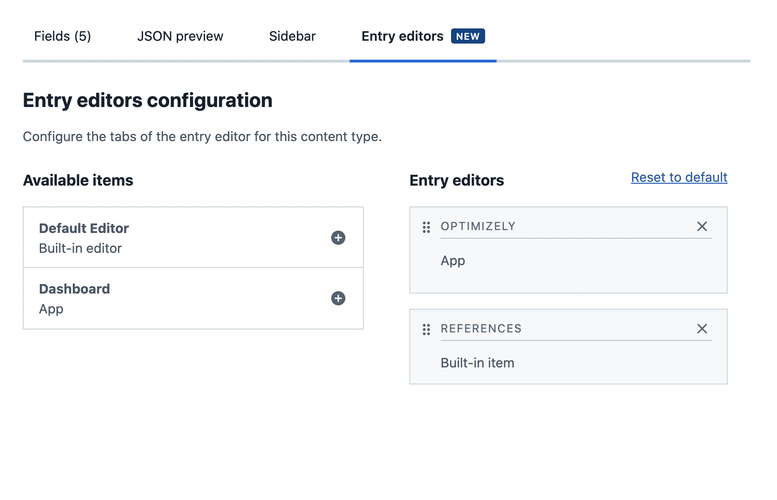Viewport: 777px width, 500px height.
Task: Remove the References entry editor
Action: [702, 329]
